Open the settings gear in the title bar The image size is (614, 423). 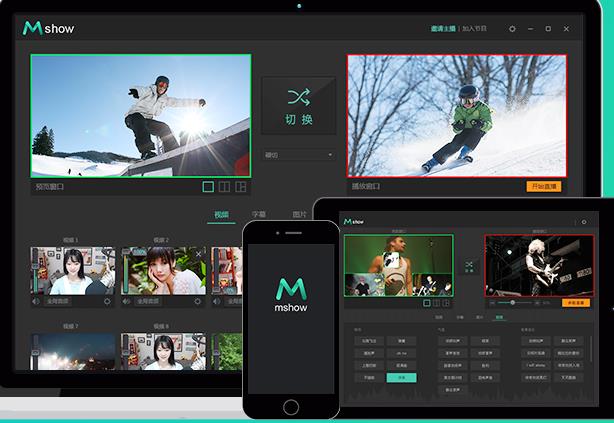click(x=513, y=29)
